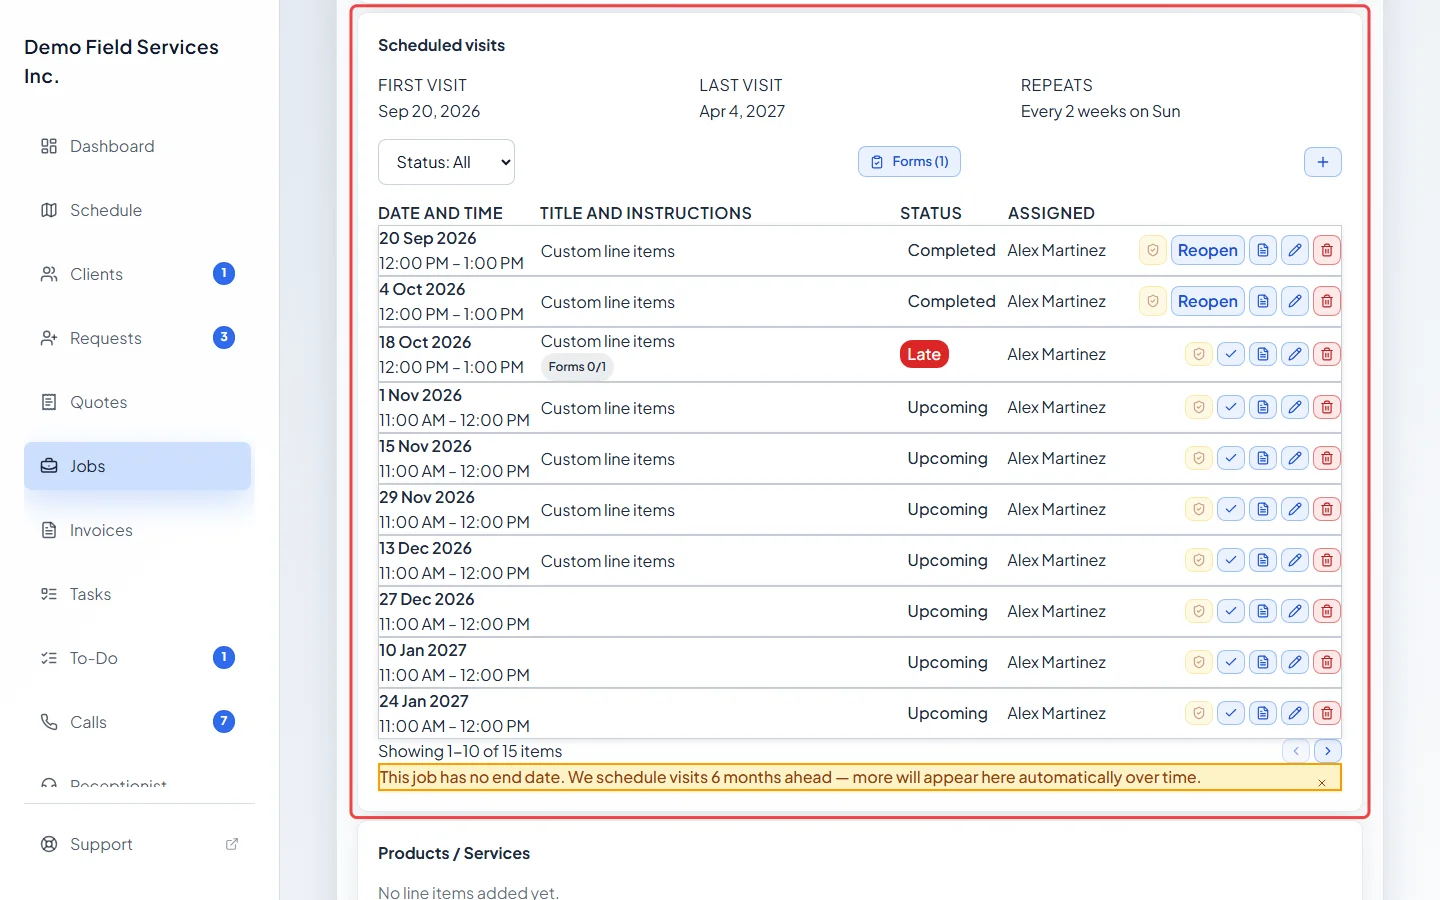Screen dimensions: 1440x900
Task: Mark the 27 Dec 2026 visit complete
Action: pyautogui.click(x=1231, y=611)
